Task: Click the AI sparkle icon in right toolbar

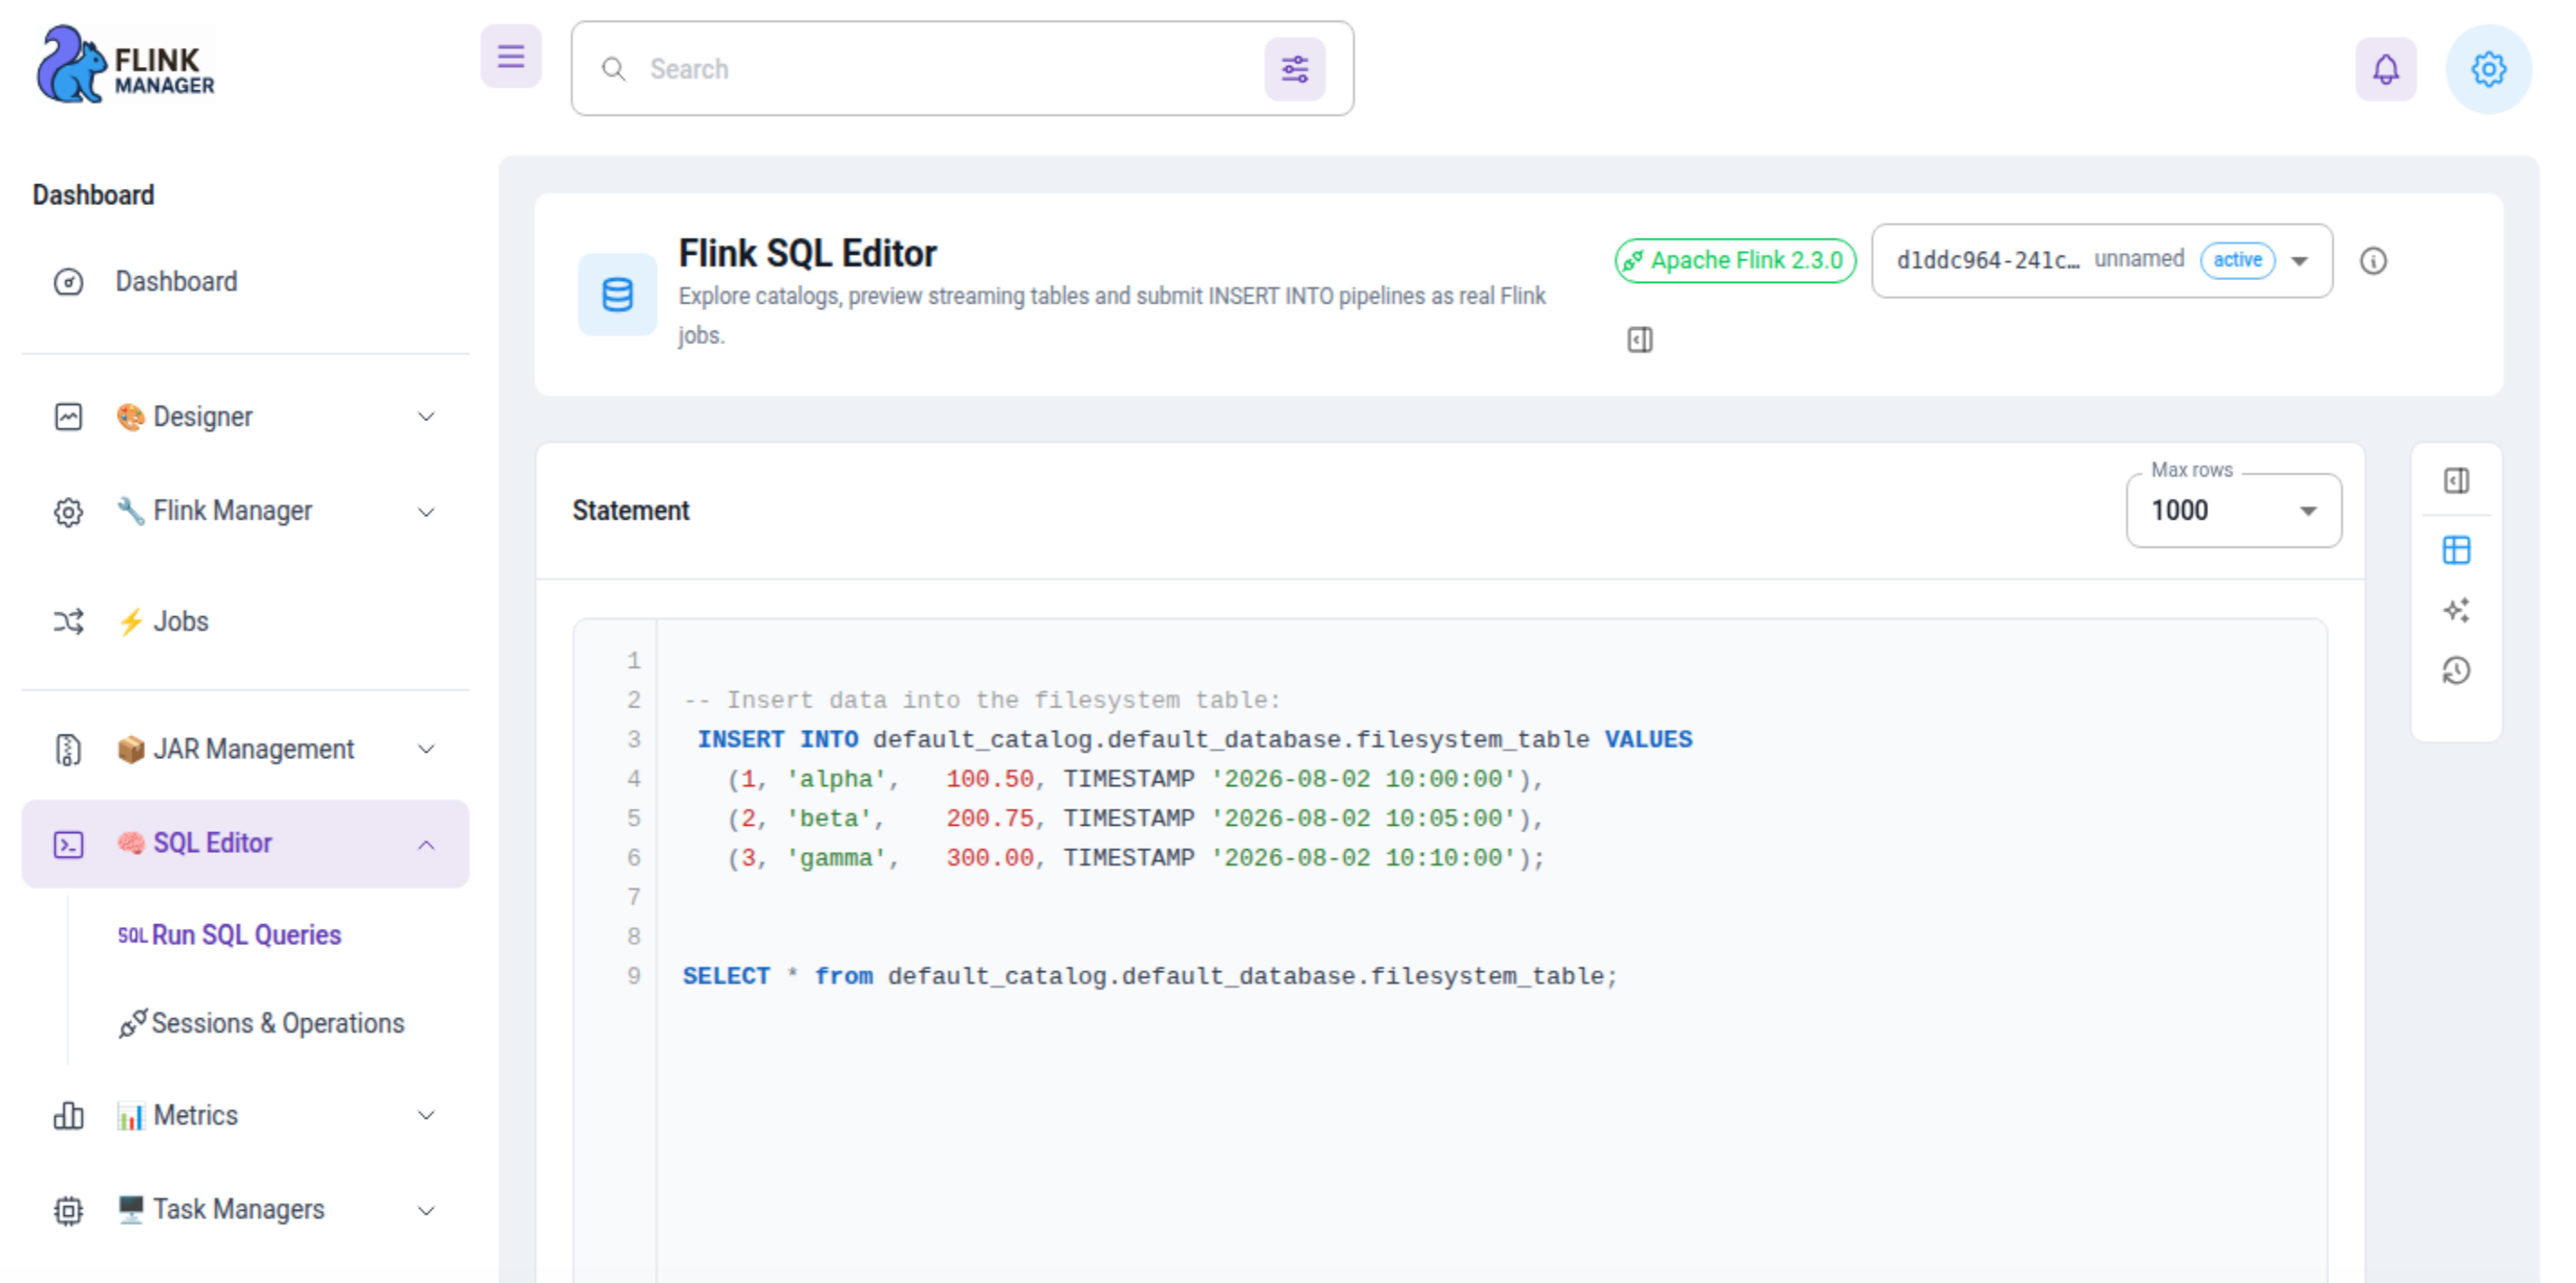Action: [2456, 610]
